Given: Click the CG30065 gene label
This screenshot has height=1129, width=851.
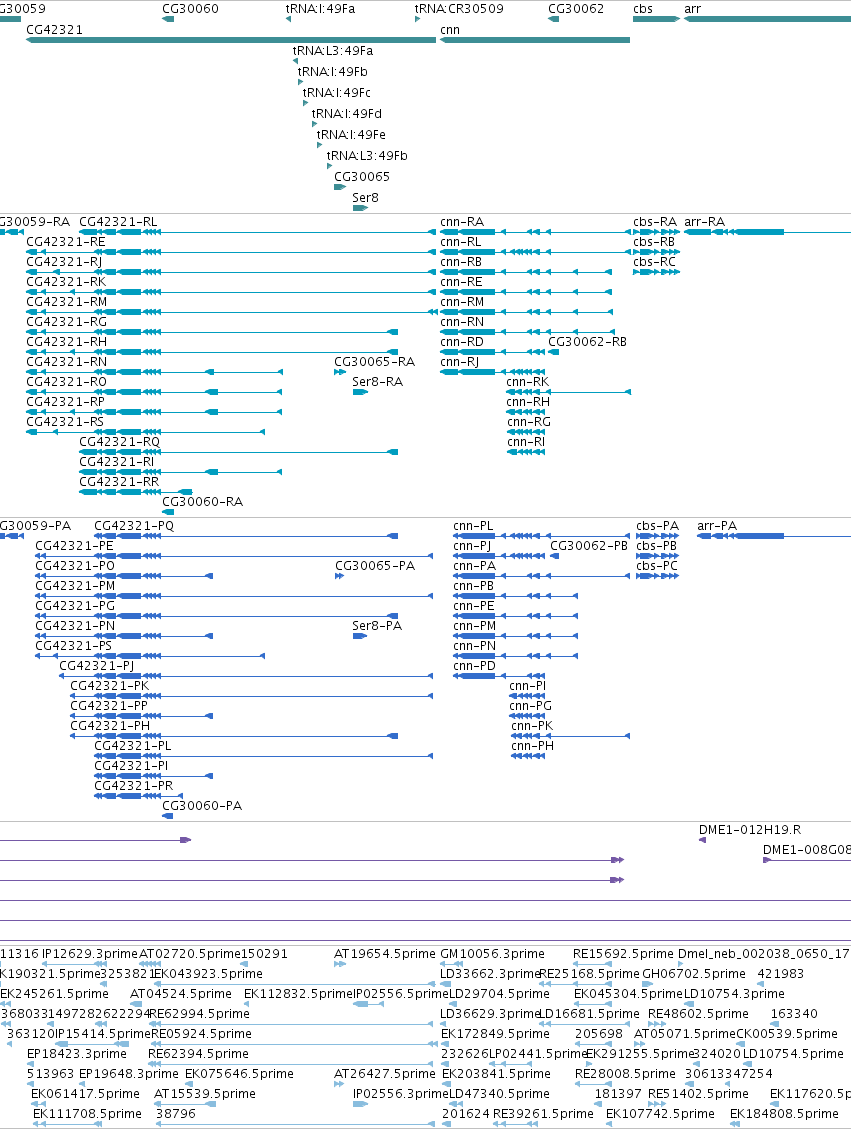Looking at the screenshot, I should coord(362,176).
